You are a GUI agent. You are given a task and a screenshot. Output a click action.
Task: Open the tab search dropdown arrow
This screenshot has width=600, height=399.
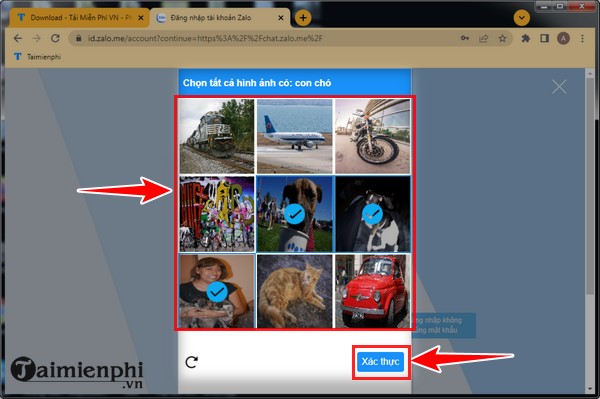click(x=522, y=18)
